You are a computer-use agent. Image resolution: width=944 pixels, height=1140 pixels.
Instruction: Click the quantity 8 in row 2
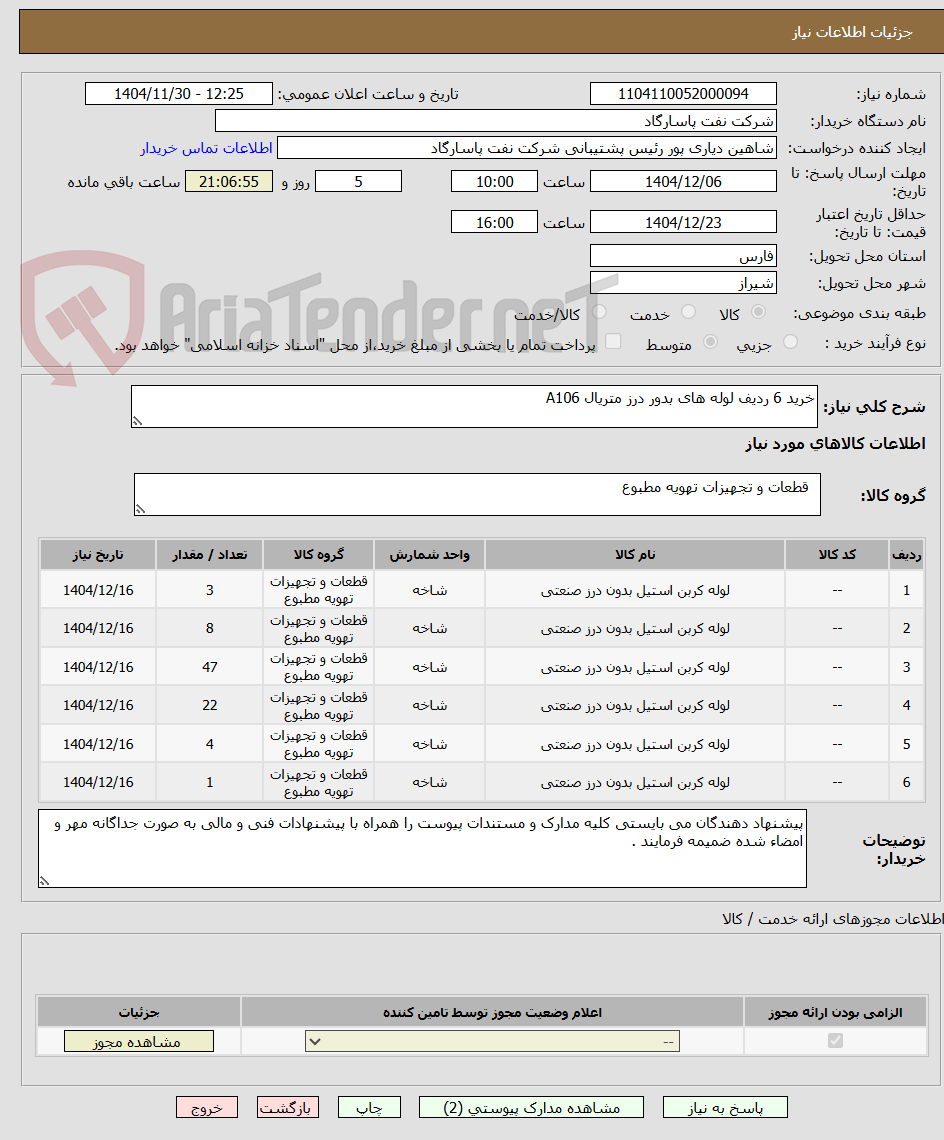[x=209, y=628]
